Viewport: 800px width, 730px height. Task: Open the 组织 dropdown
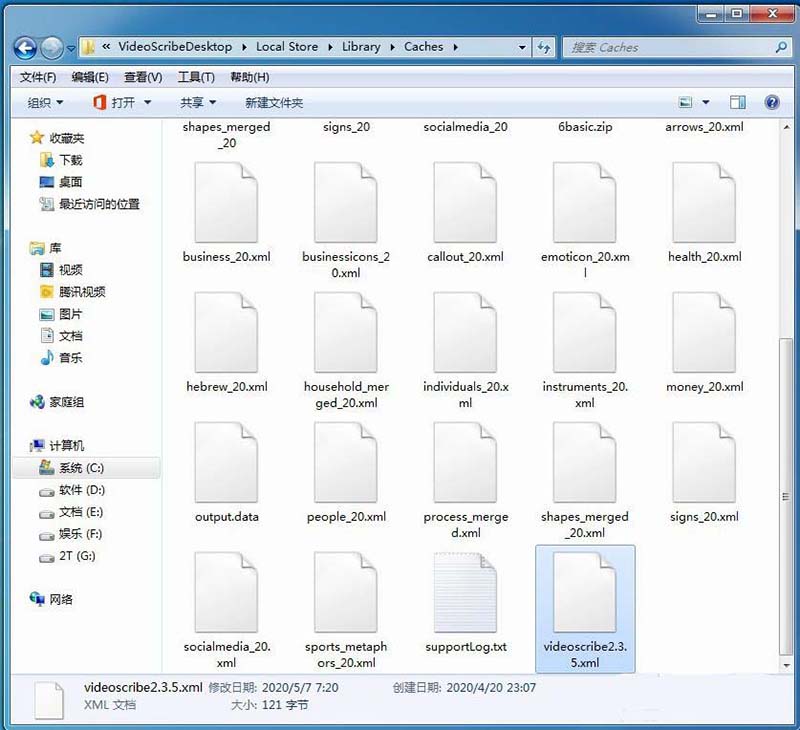click(x=45, y=103)
